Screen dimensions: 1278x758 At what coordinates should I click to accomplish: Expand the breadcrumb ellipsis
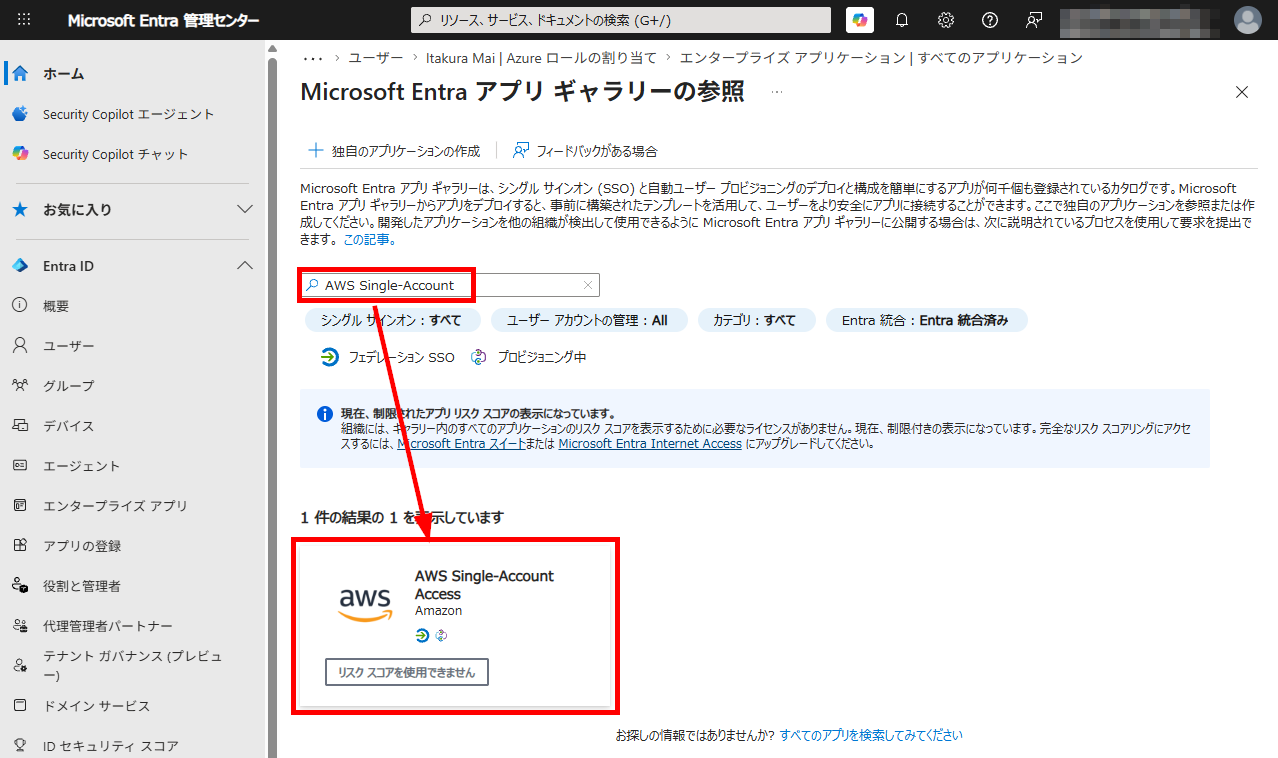[312, 58]
